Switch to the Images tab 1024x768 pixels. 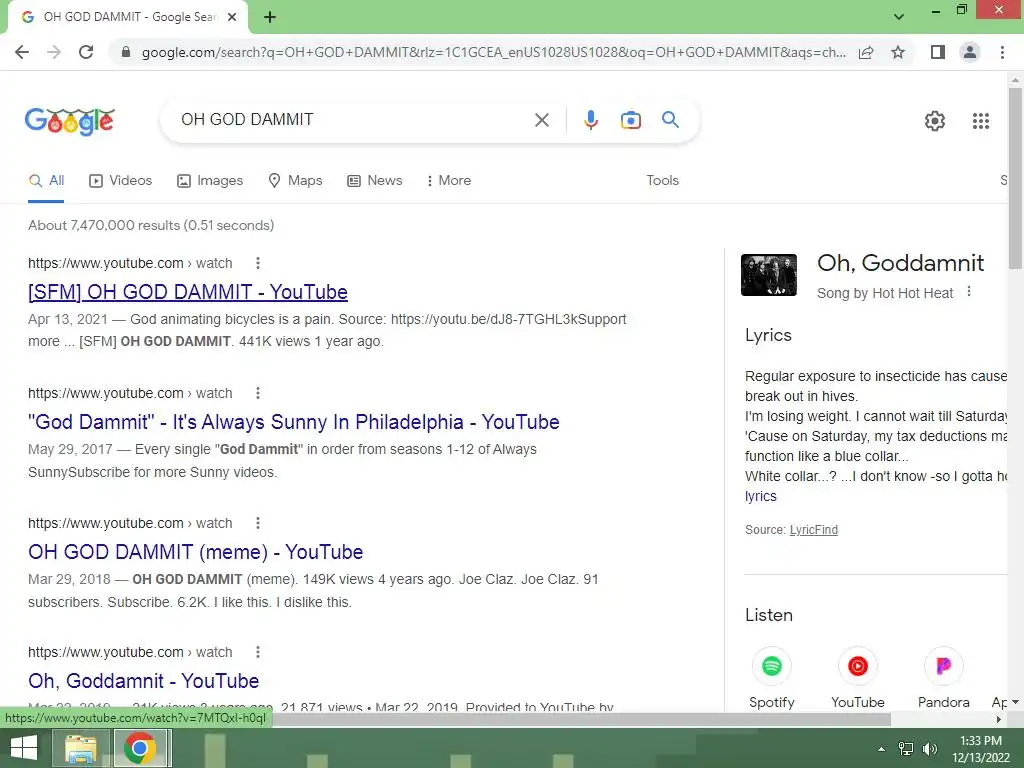click(x=210, y=180)
